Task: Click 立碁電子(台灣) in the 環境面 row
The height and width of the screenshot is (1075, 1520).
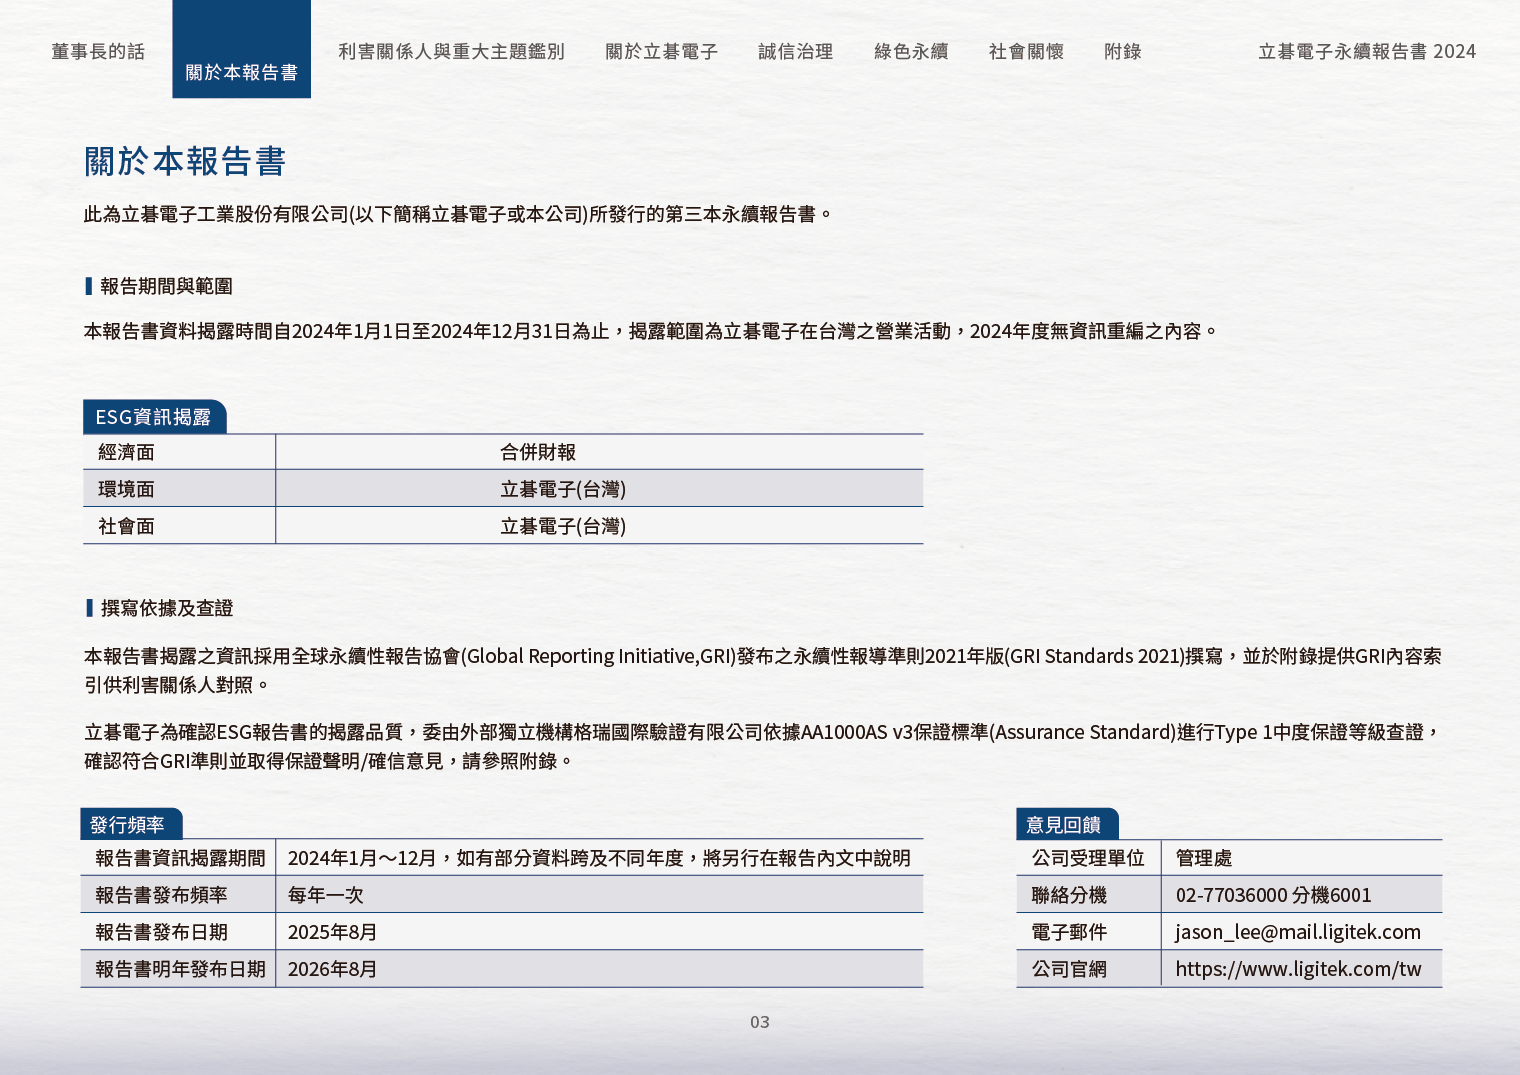Action: click(x=563, y=489)
